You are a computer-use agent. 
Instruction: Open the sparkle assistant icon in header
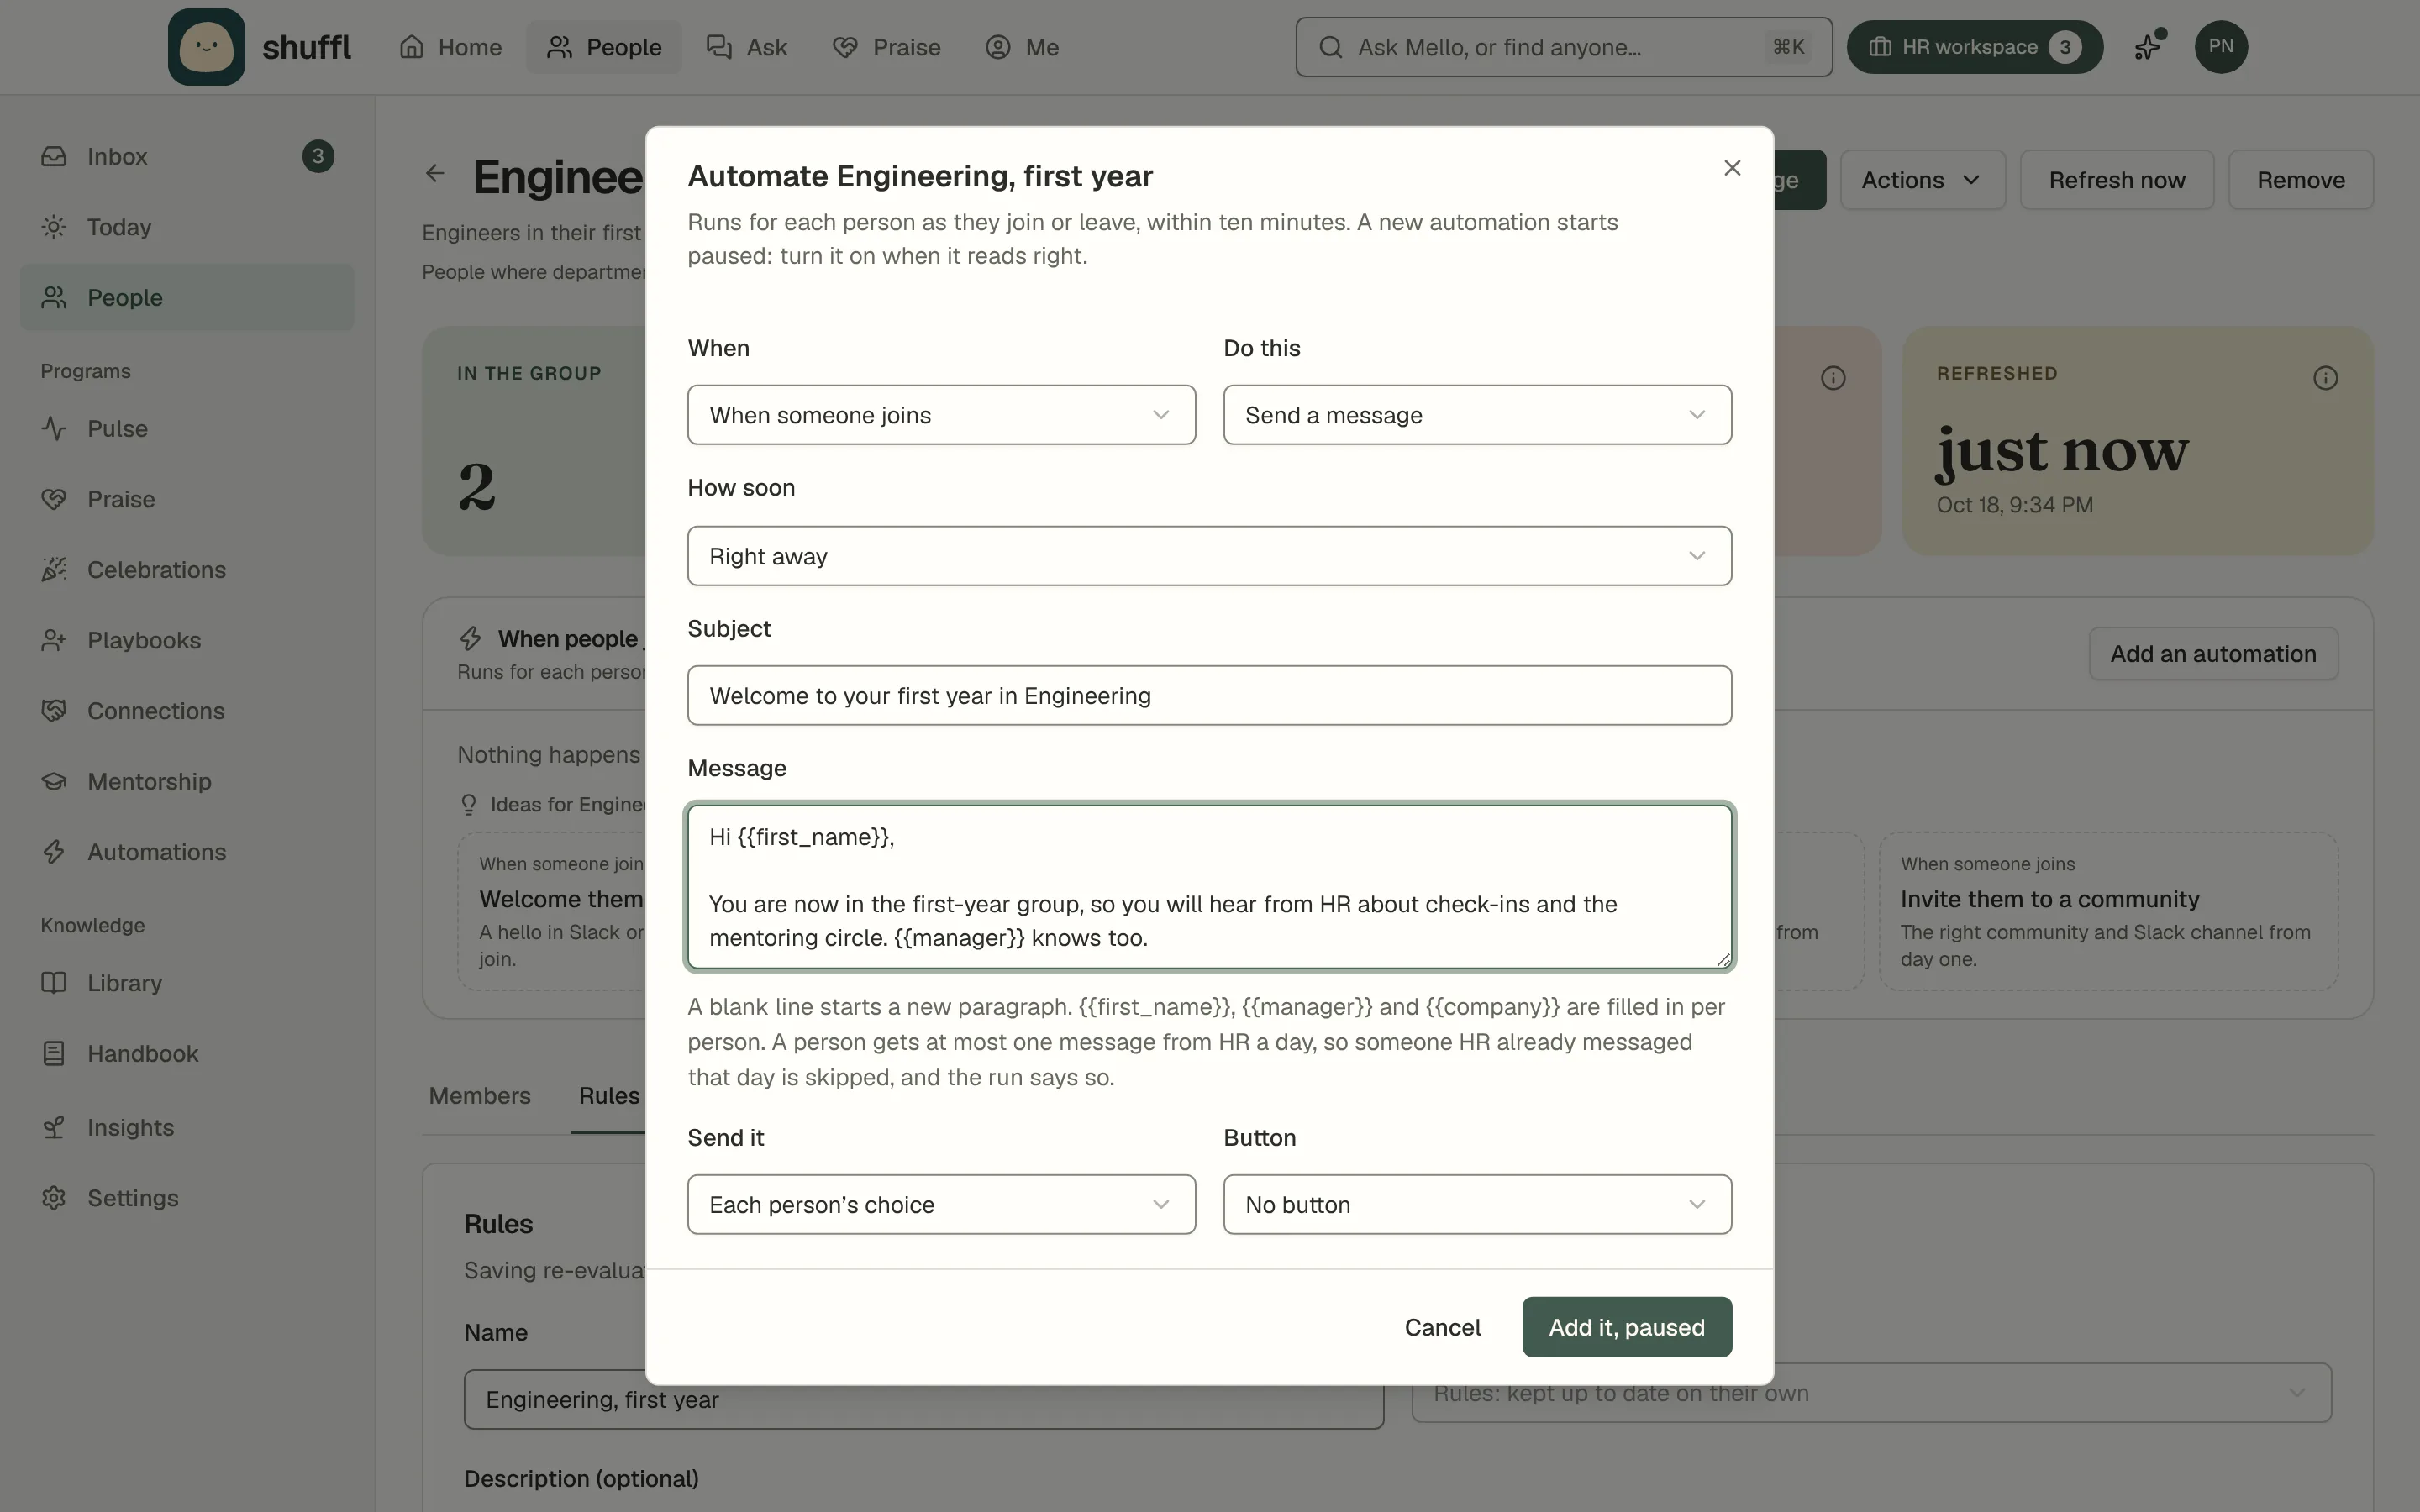[2148, 47]
